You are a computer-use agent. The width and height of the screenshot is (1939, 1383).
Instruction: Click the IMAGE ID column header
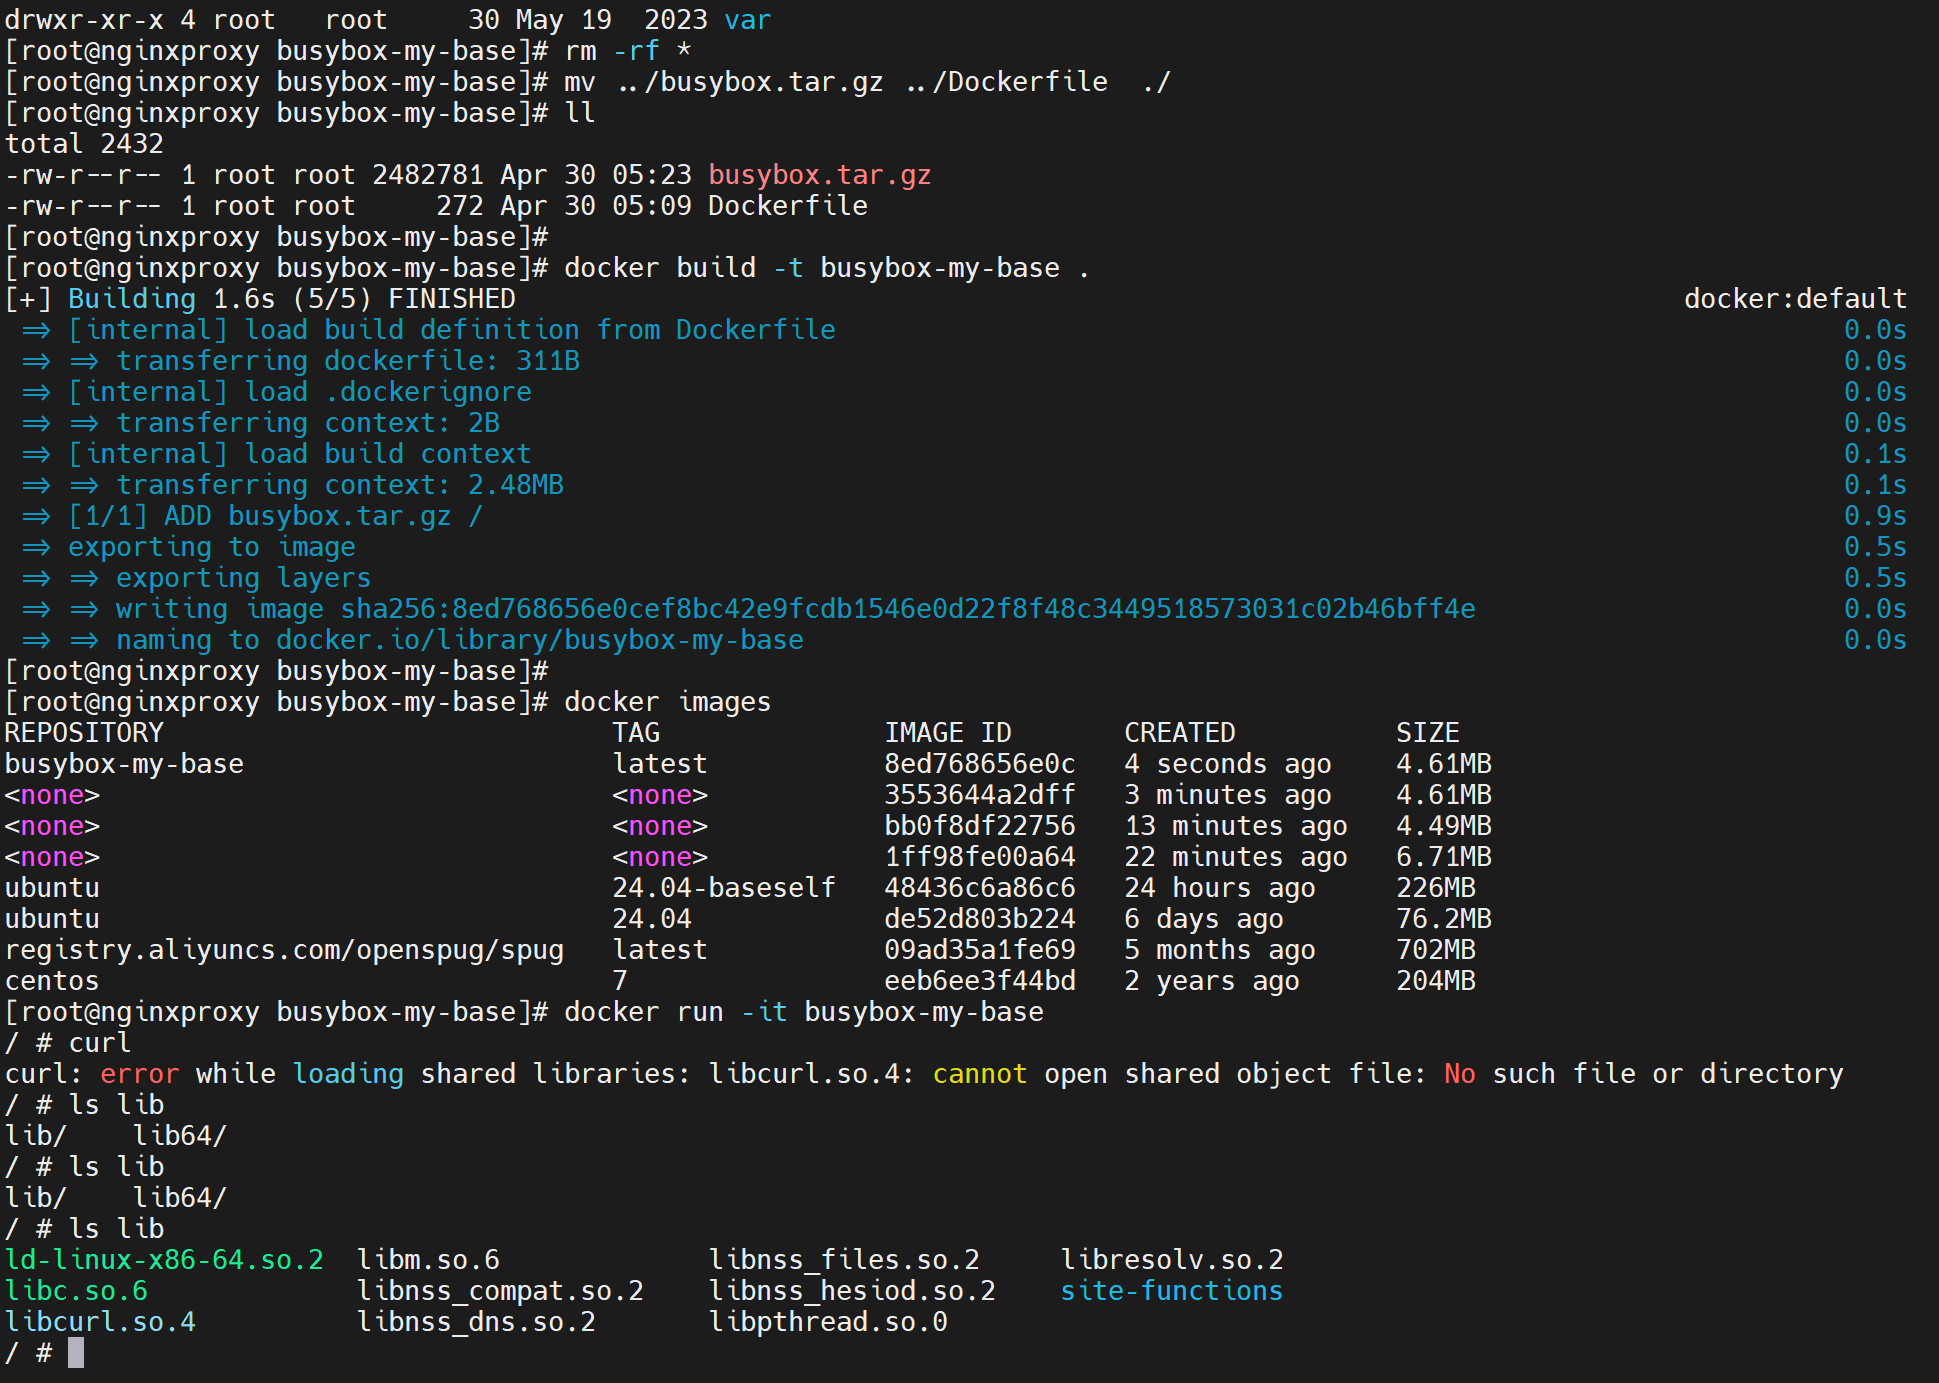click(x=947, y=733)
